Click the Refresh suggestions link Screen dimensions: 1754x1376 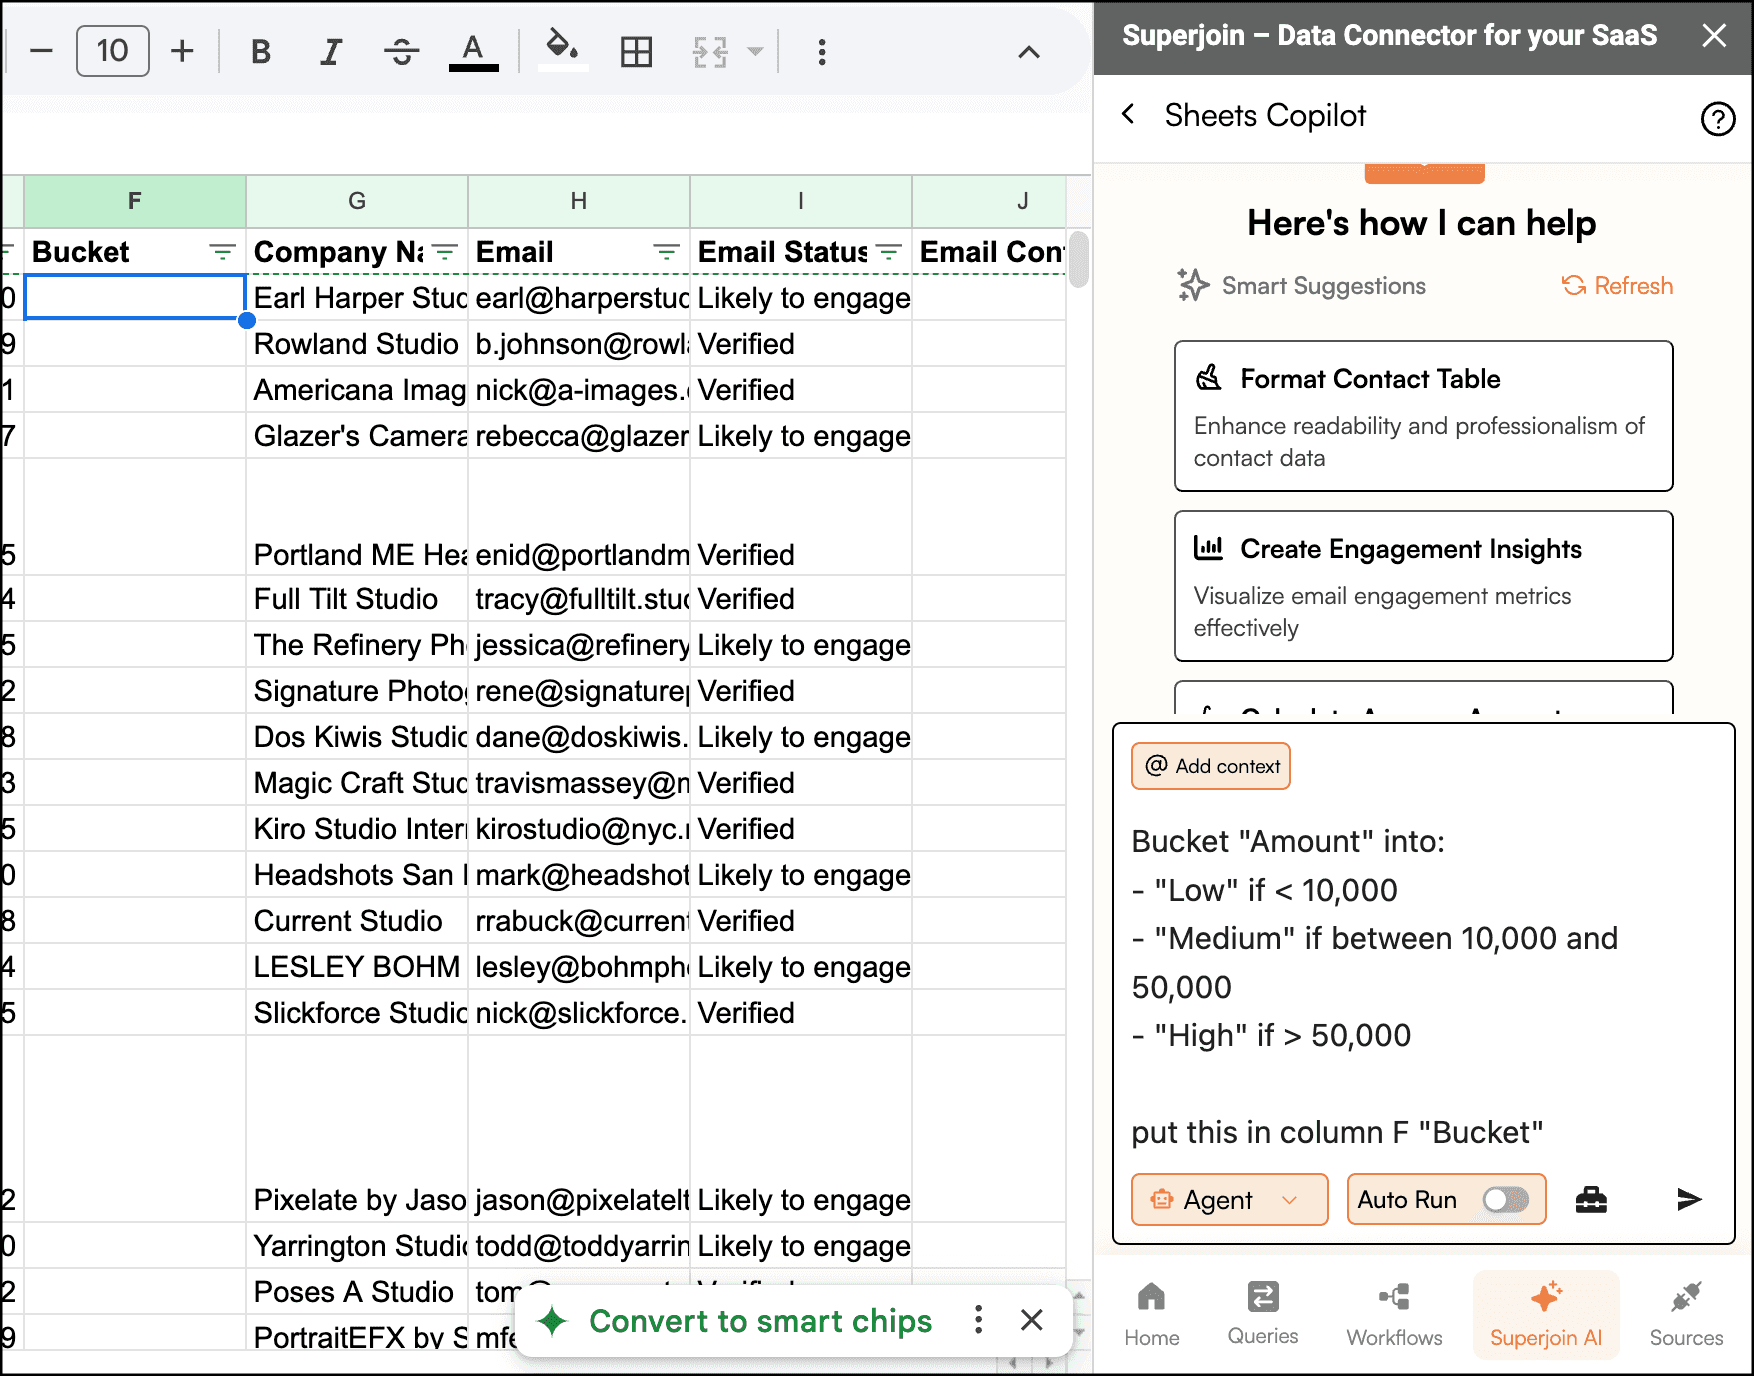(x=1617, y=286)
